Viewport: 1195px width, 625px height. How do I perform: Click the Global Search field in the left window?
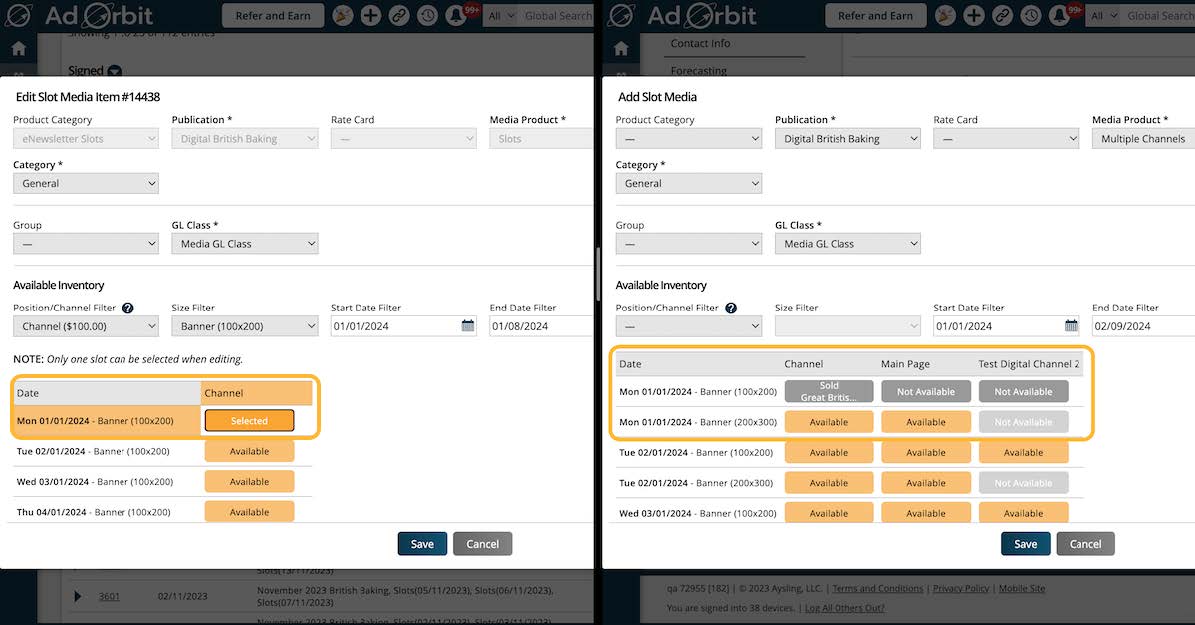tap(558, 15)
